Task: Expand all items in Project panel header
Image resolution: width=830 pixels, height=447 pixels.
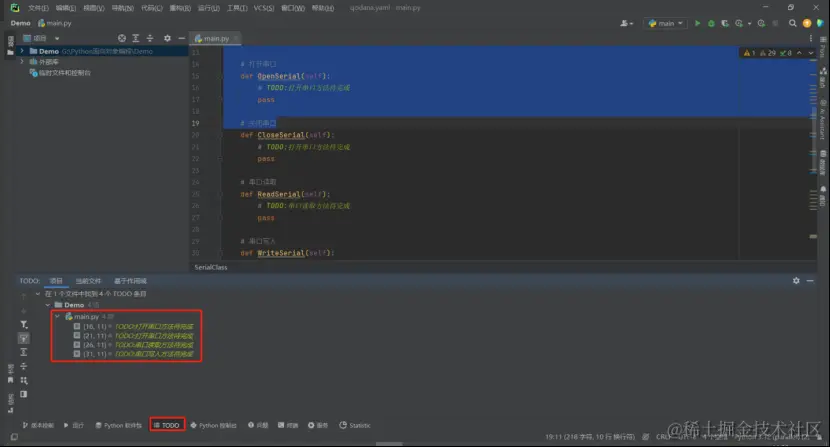Action: tap(136, 38)
